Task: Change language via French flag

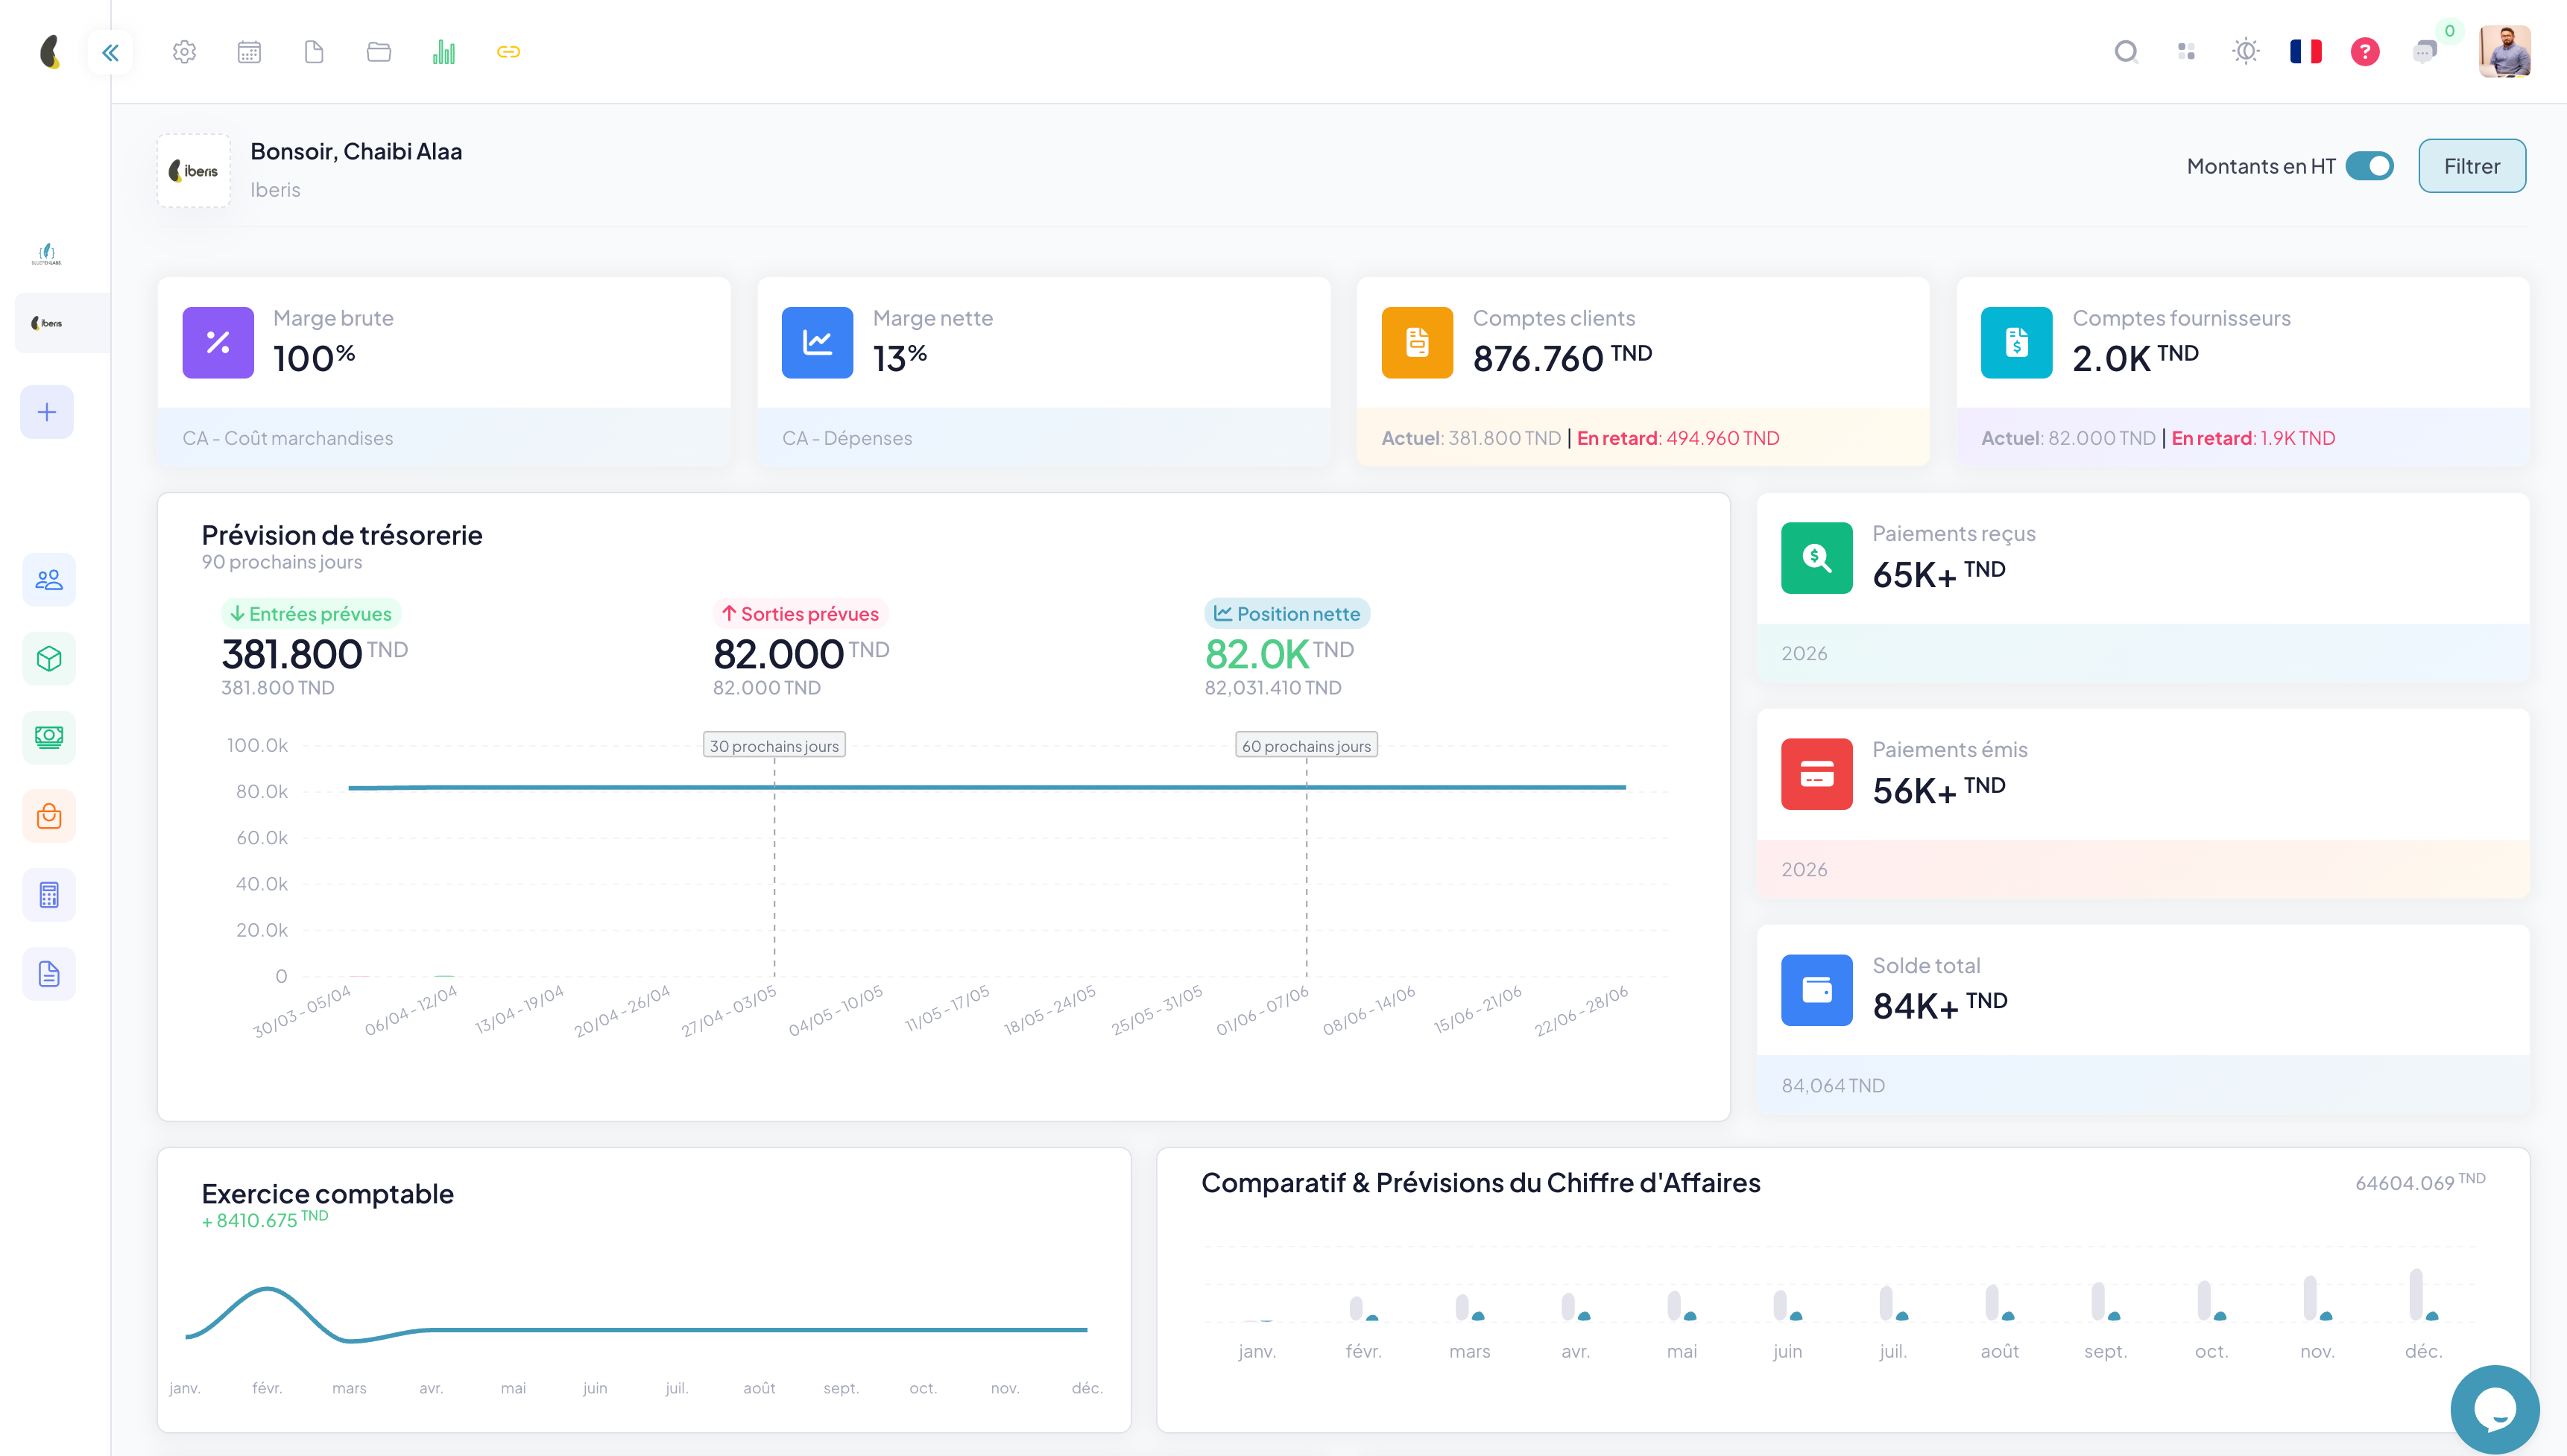Action: tap(2305, 51)
